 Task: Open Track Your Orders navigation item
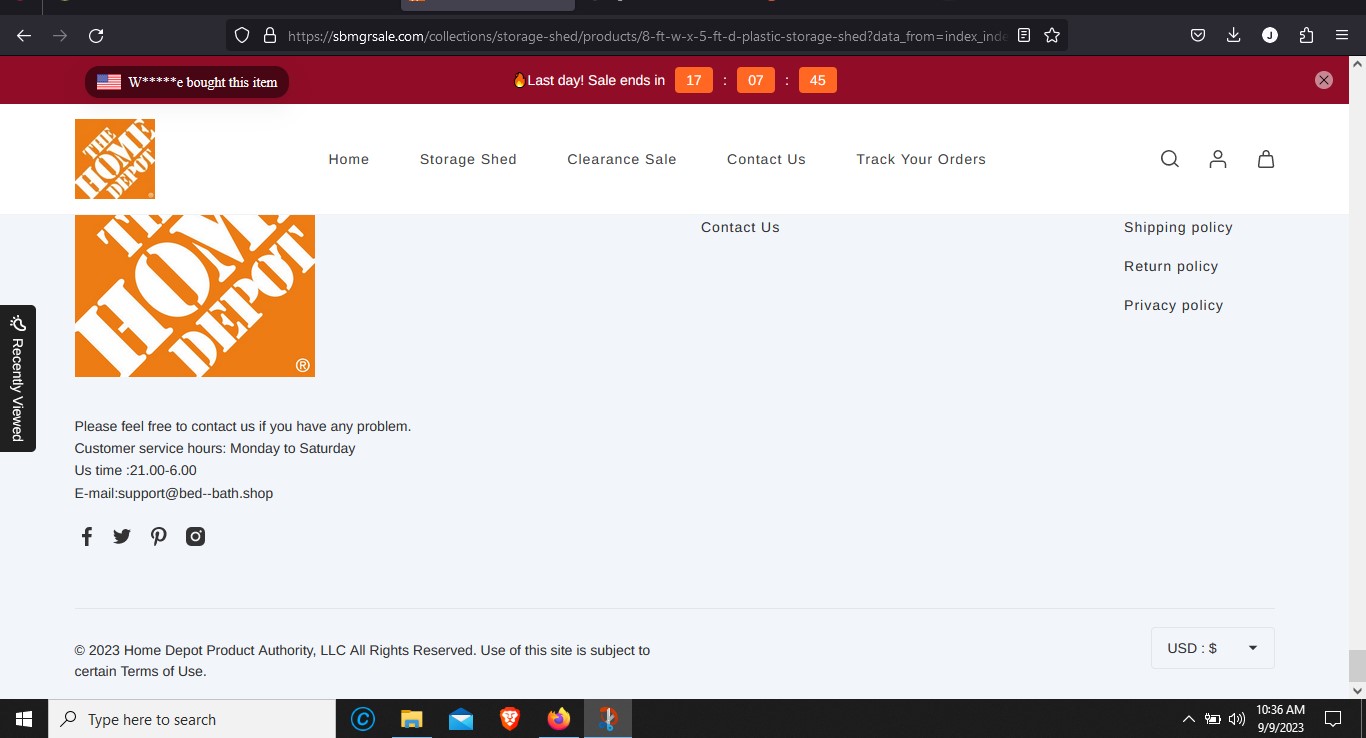tap(921, 159)
